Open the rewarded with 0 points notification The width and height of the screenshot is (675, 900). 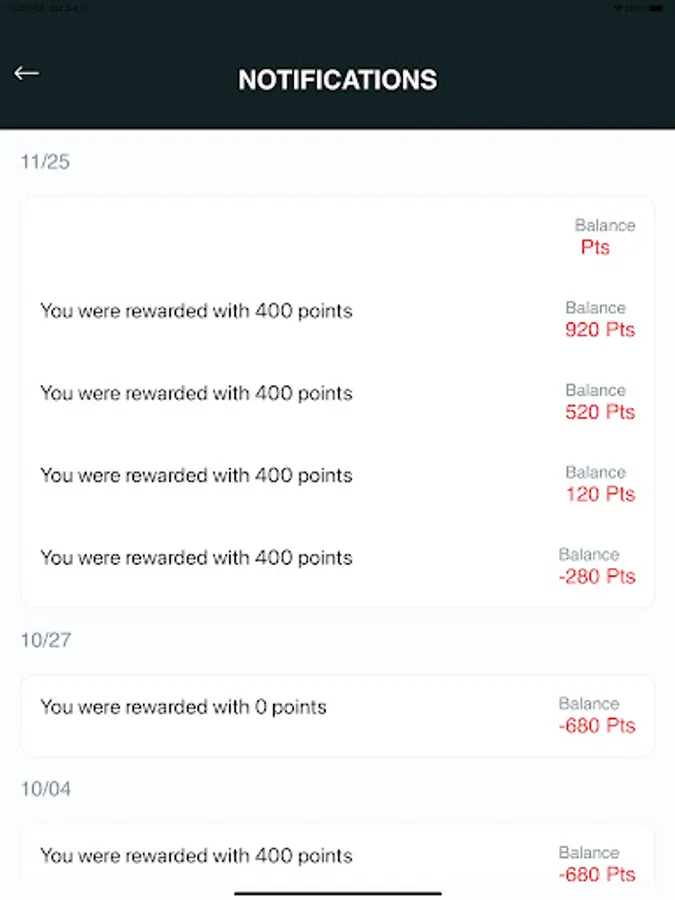click(x=183, y=707)
